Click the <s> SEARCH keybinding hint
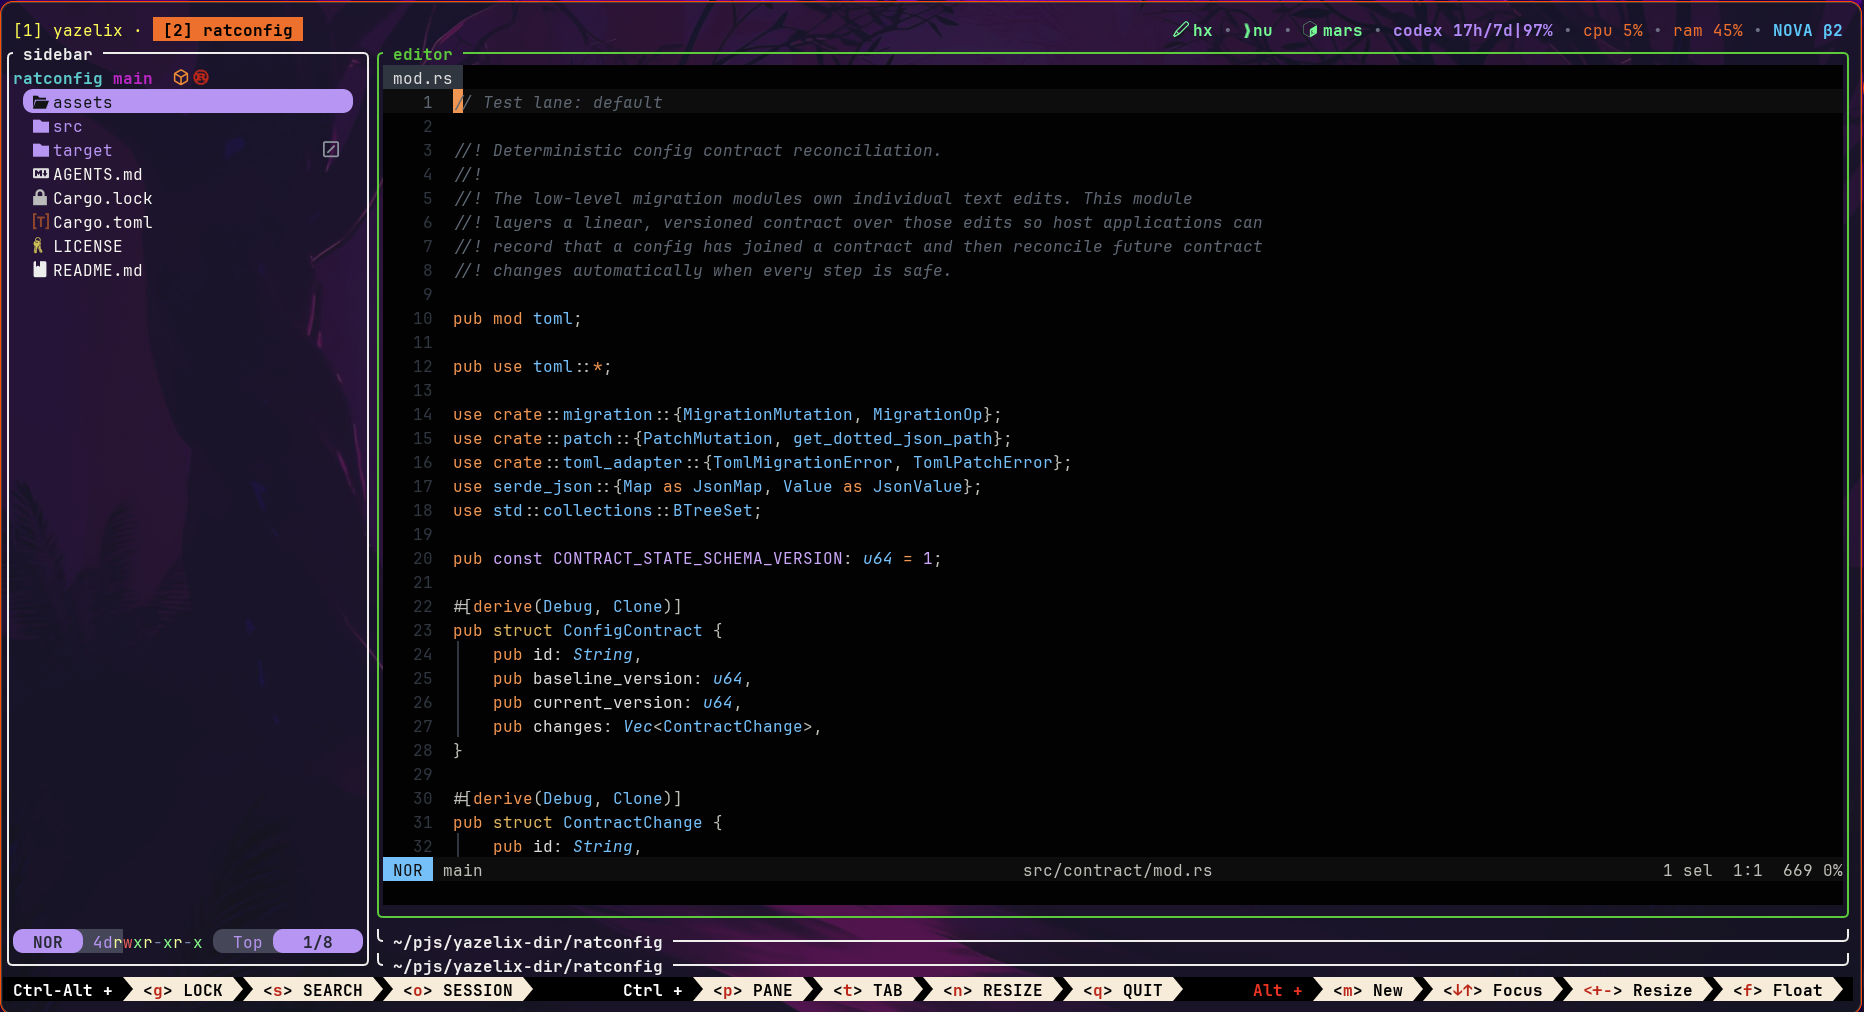This screenshot has width=1864, height=1012. (313, 990)
